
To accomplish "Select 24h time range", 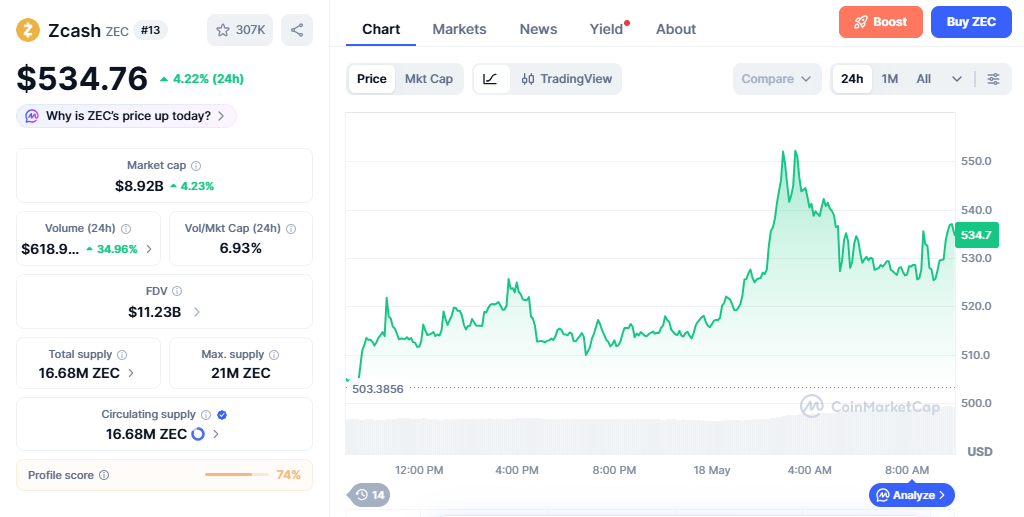I will 852,79.
